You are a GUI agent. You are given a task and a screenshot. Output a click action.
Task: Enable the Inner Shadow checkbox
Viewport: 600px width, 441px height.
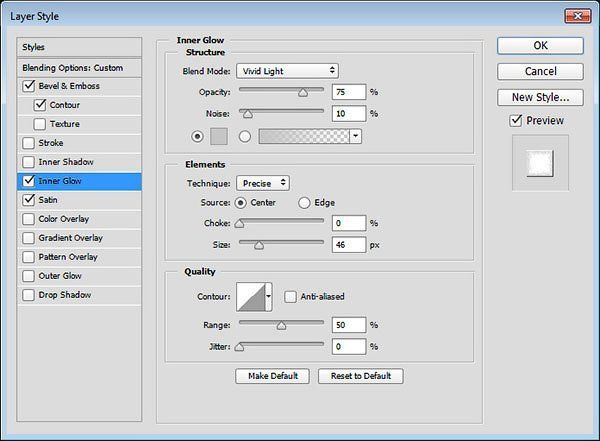pos(29,162)
